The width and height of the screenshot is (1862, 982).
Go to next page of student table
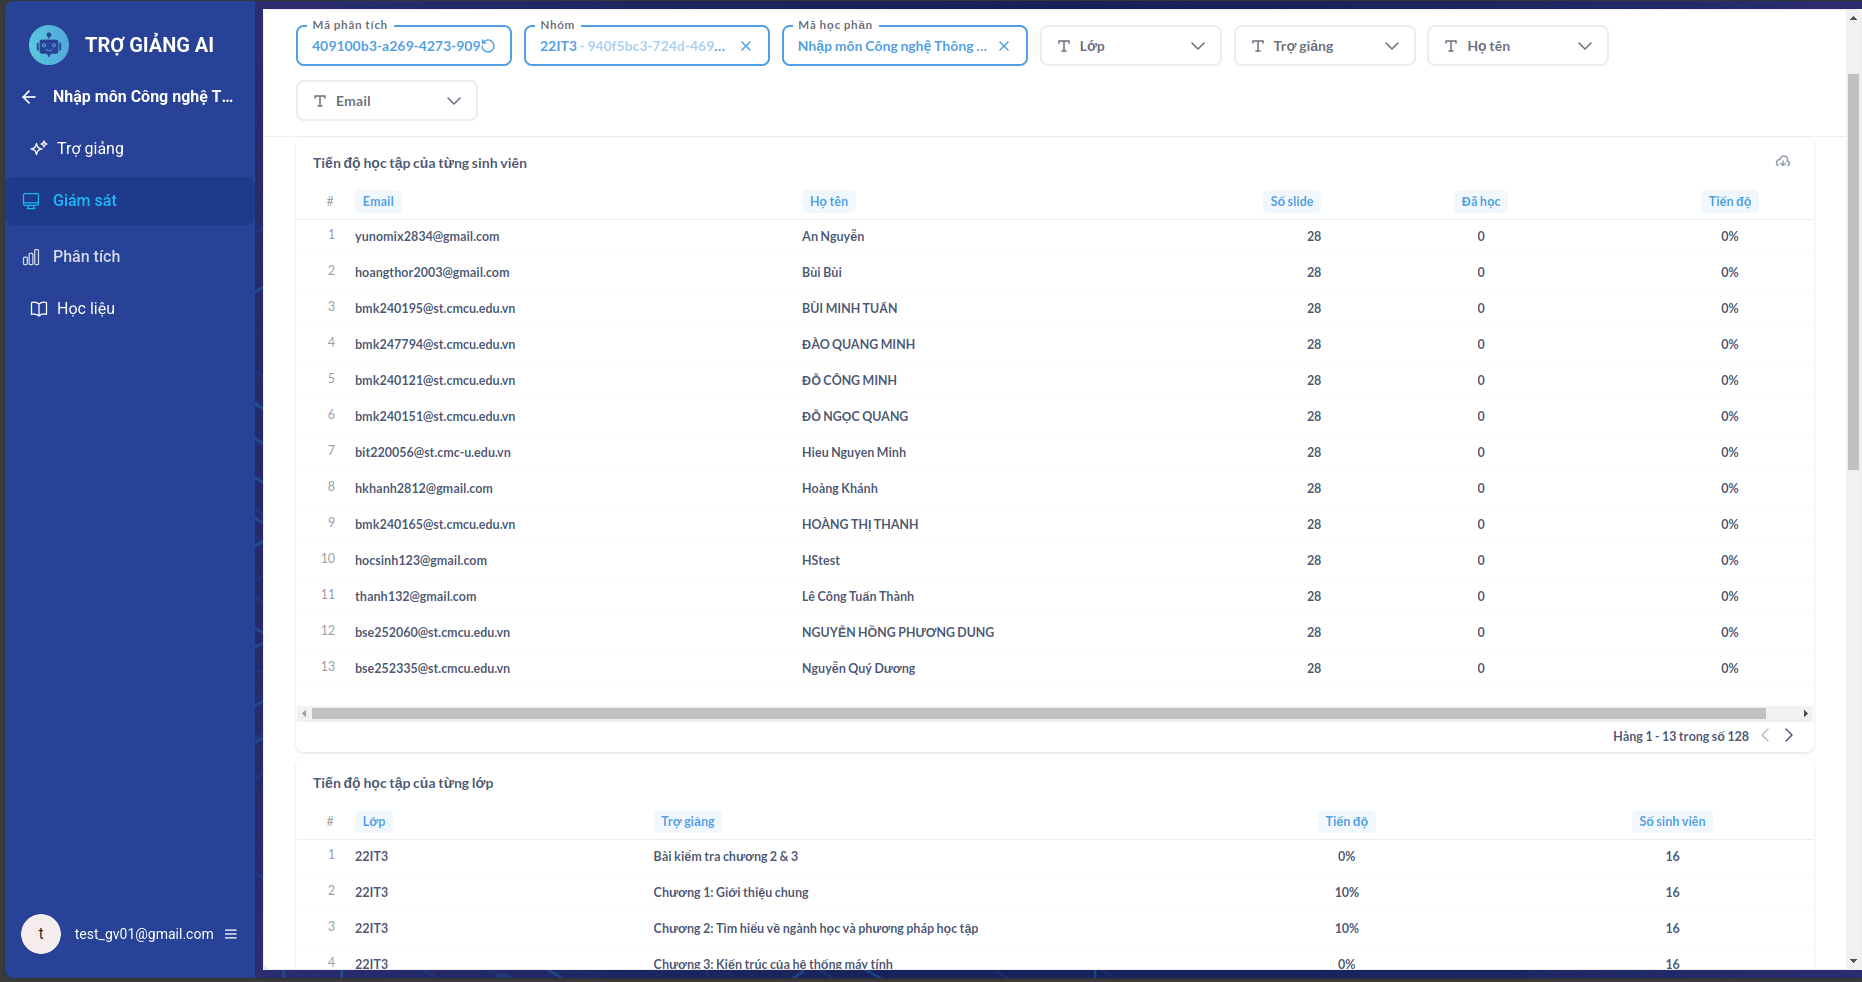(x=1789, y=736)
